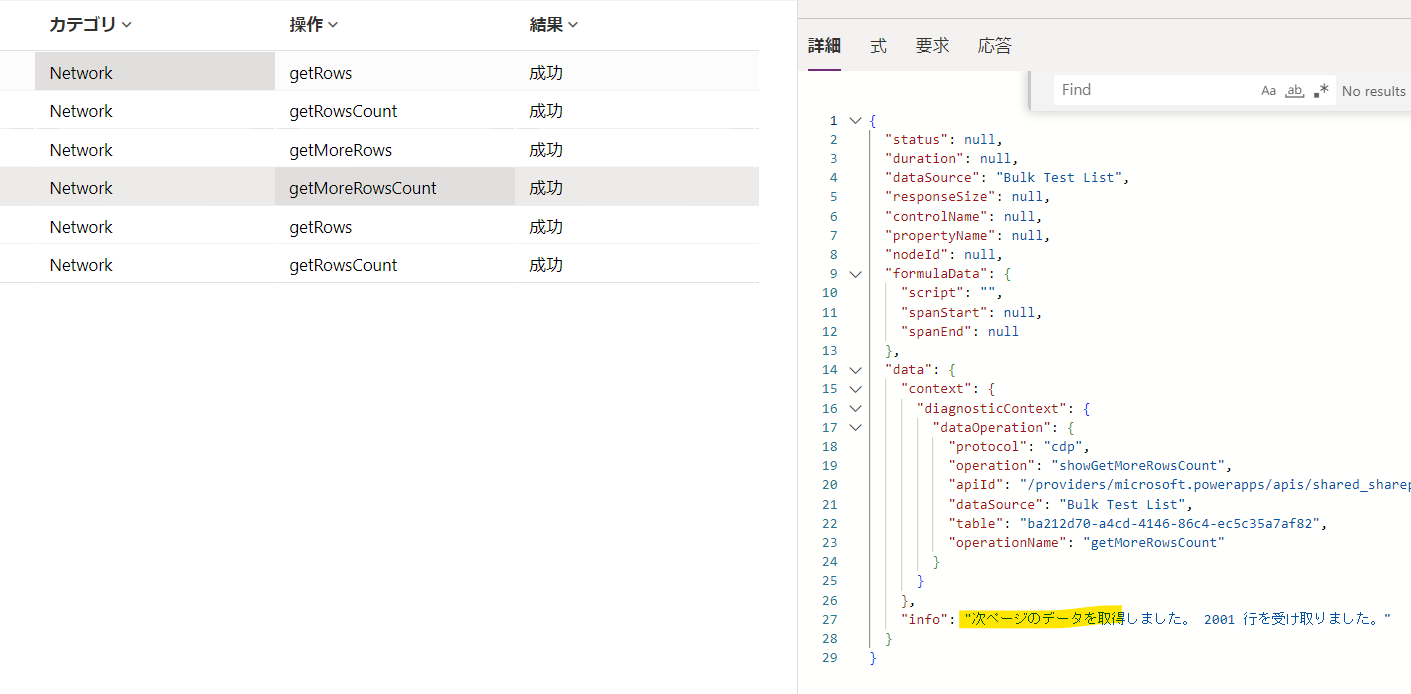This screenshot has height=694, width=1411.
Task: Open the 要求 tab
Action: [x=932, y=46]
